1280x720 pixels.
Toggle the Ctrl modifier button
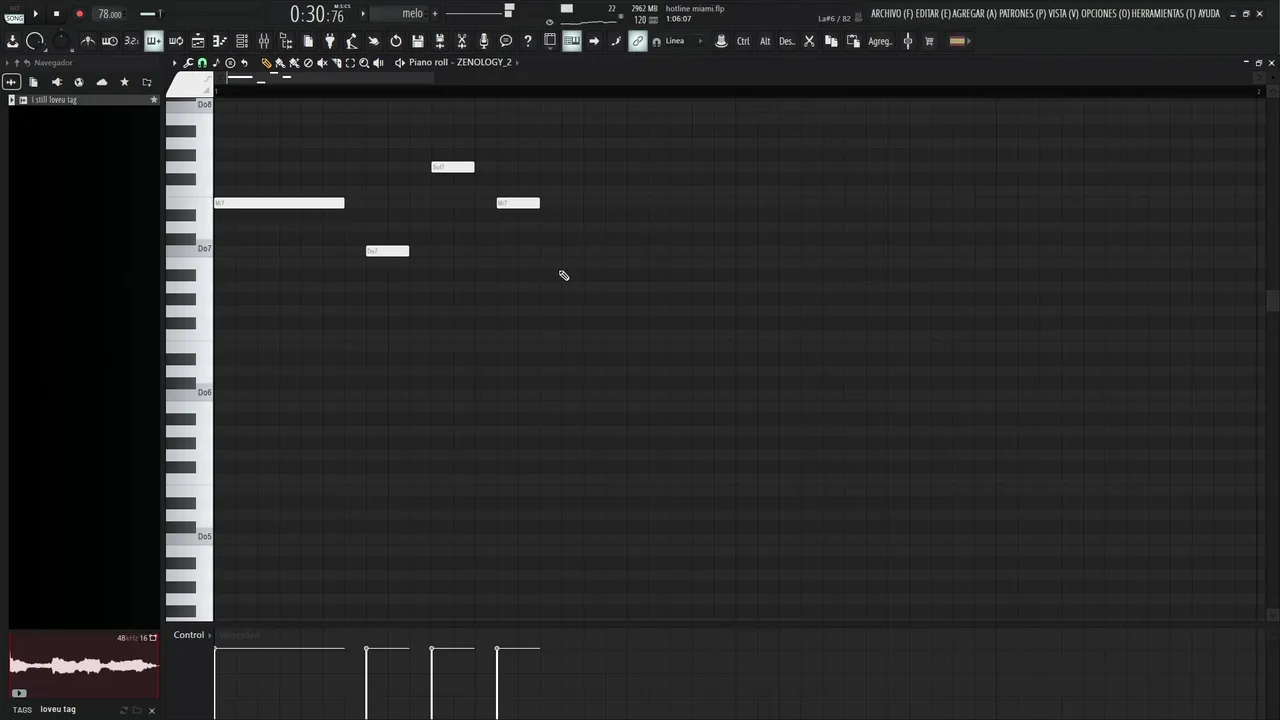tap(743, 41)
